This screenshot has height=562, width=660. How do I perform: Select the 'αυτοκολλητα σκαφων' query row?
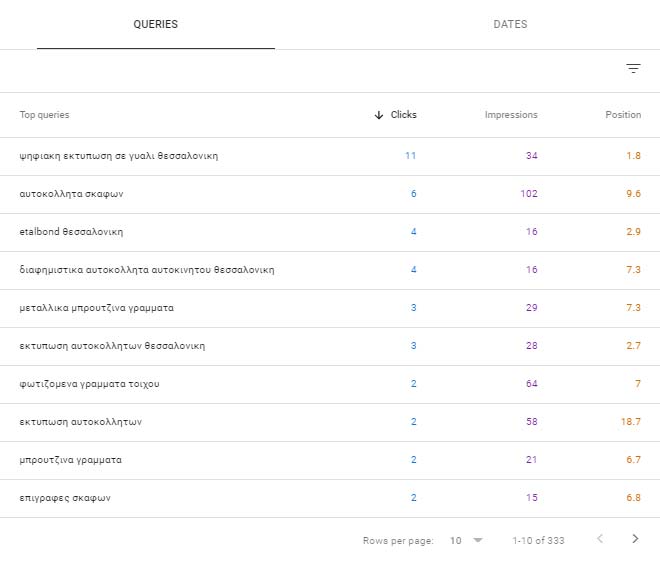point(71,194)
